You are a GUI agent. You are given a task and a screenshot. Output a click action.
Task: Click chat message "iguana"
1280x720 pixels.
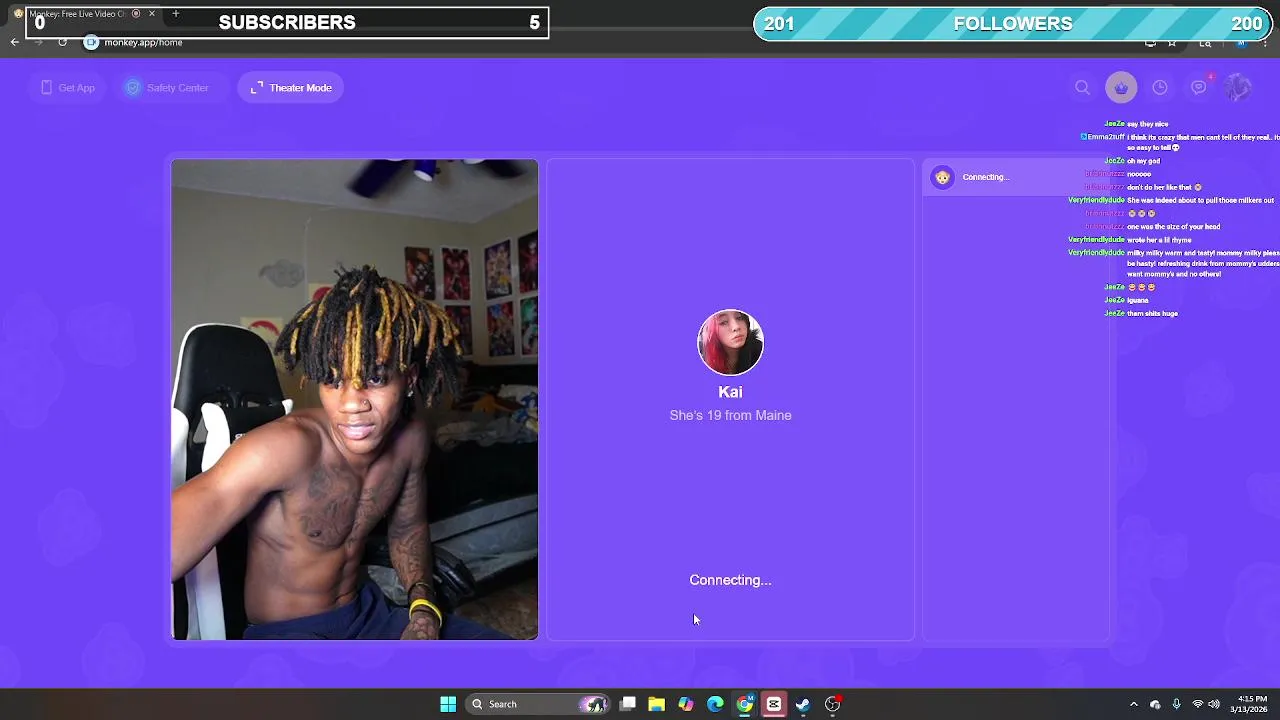(1138, 300)
